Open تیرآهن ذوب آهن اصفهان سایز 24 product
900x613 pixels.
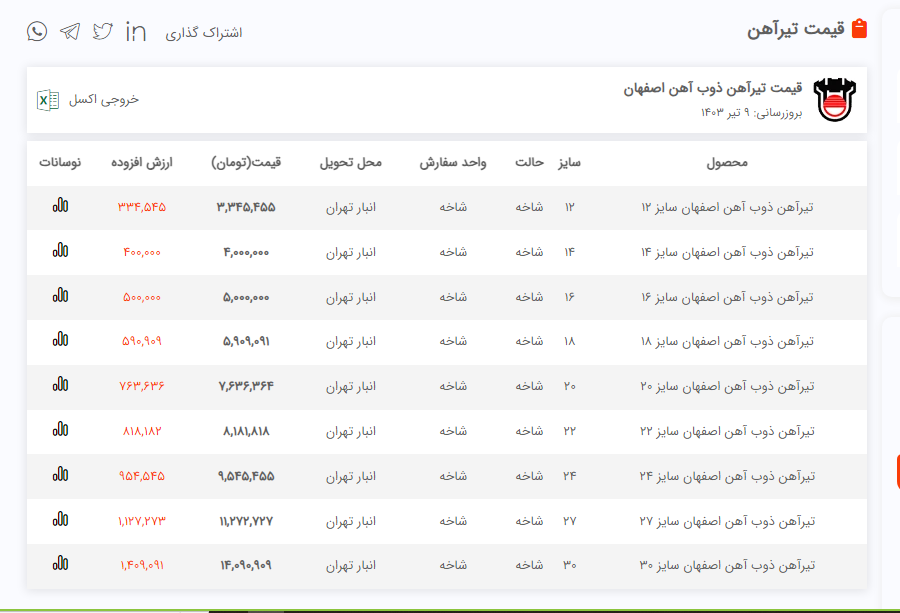pyautogui.click(x=727, y=476)
